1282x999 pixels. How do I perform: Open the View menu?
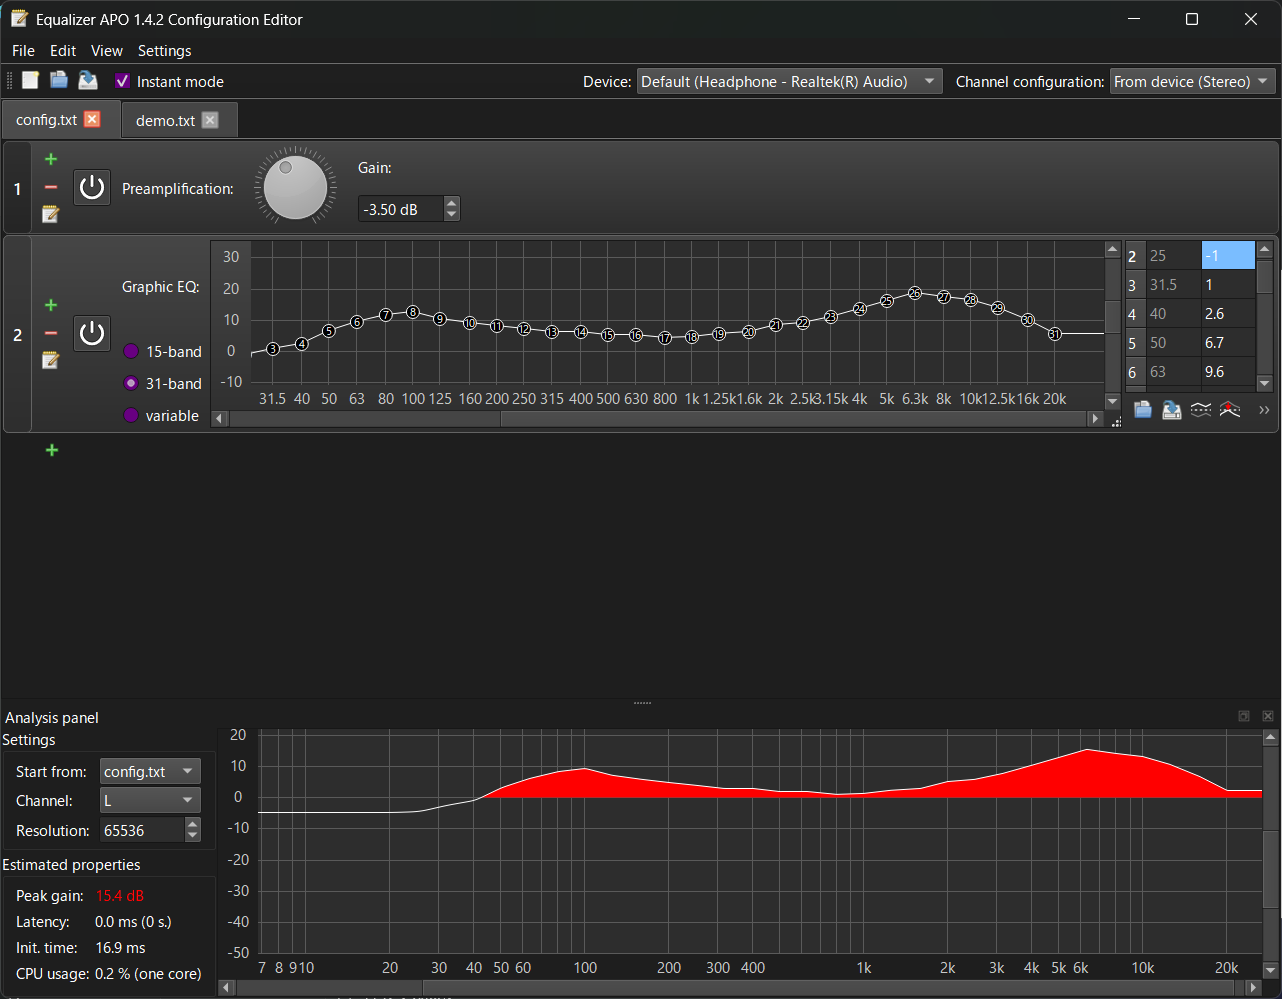pyautogui.click(x=107, y=51)
